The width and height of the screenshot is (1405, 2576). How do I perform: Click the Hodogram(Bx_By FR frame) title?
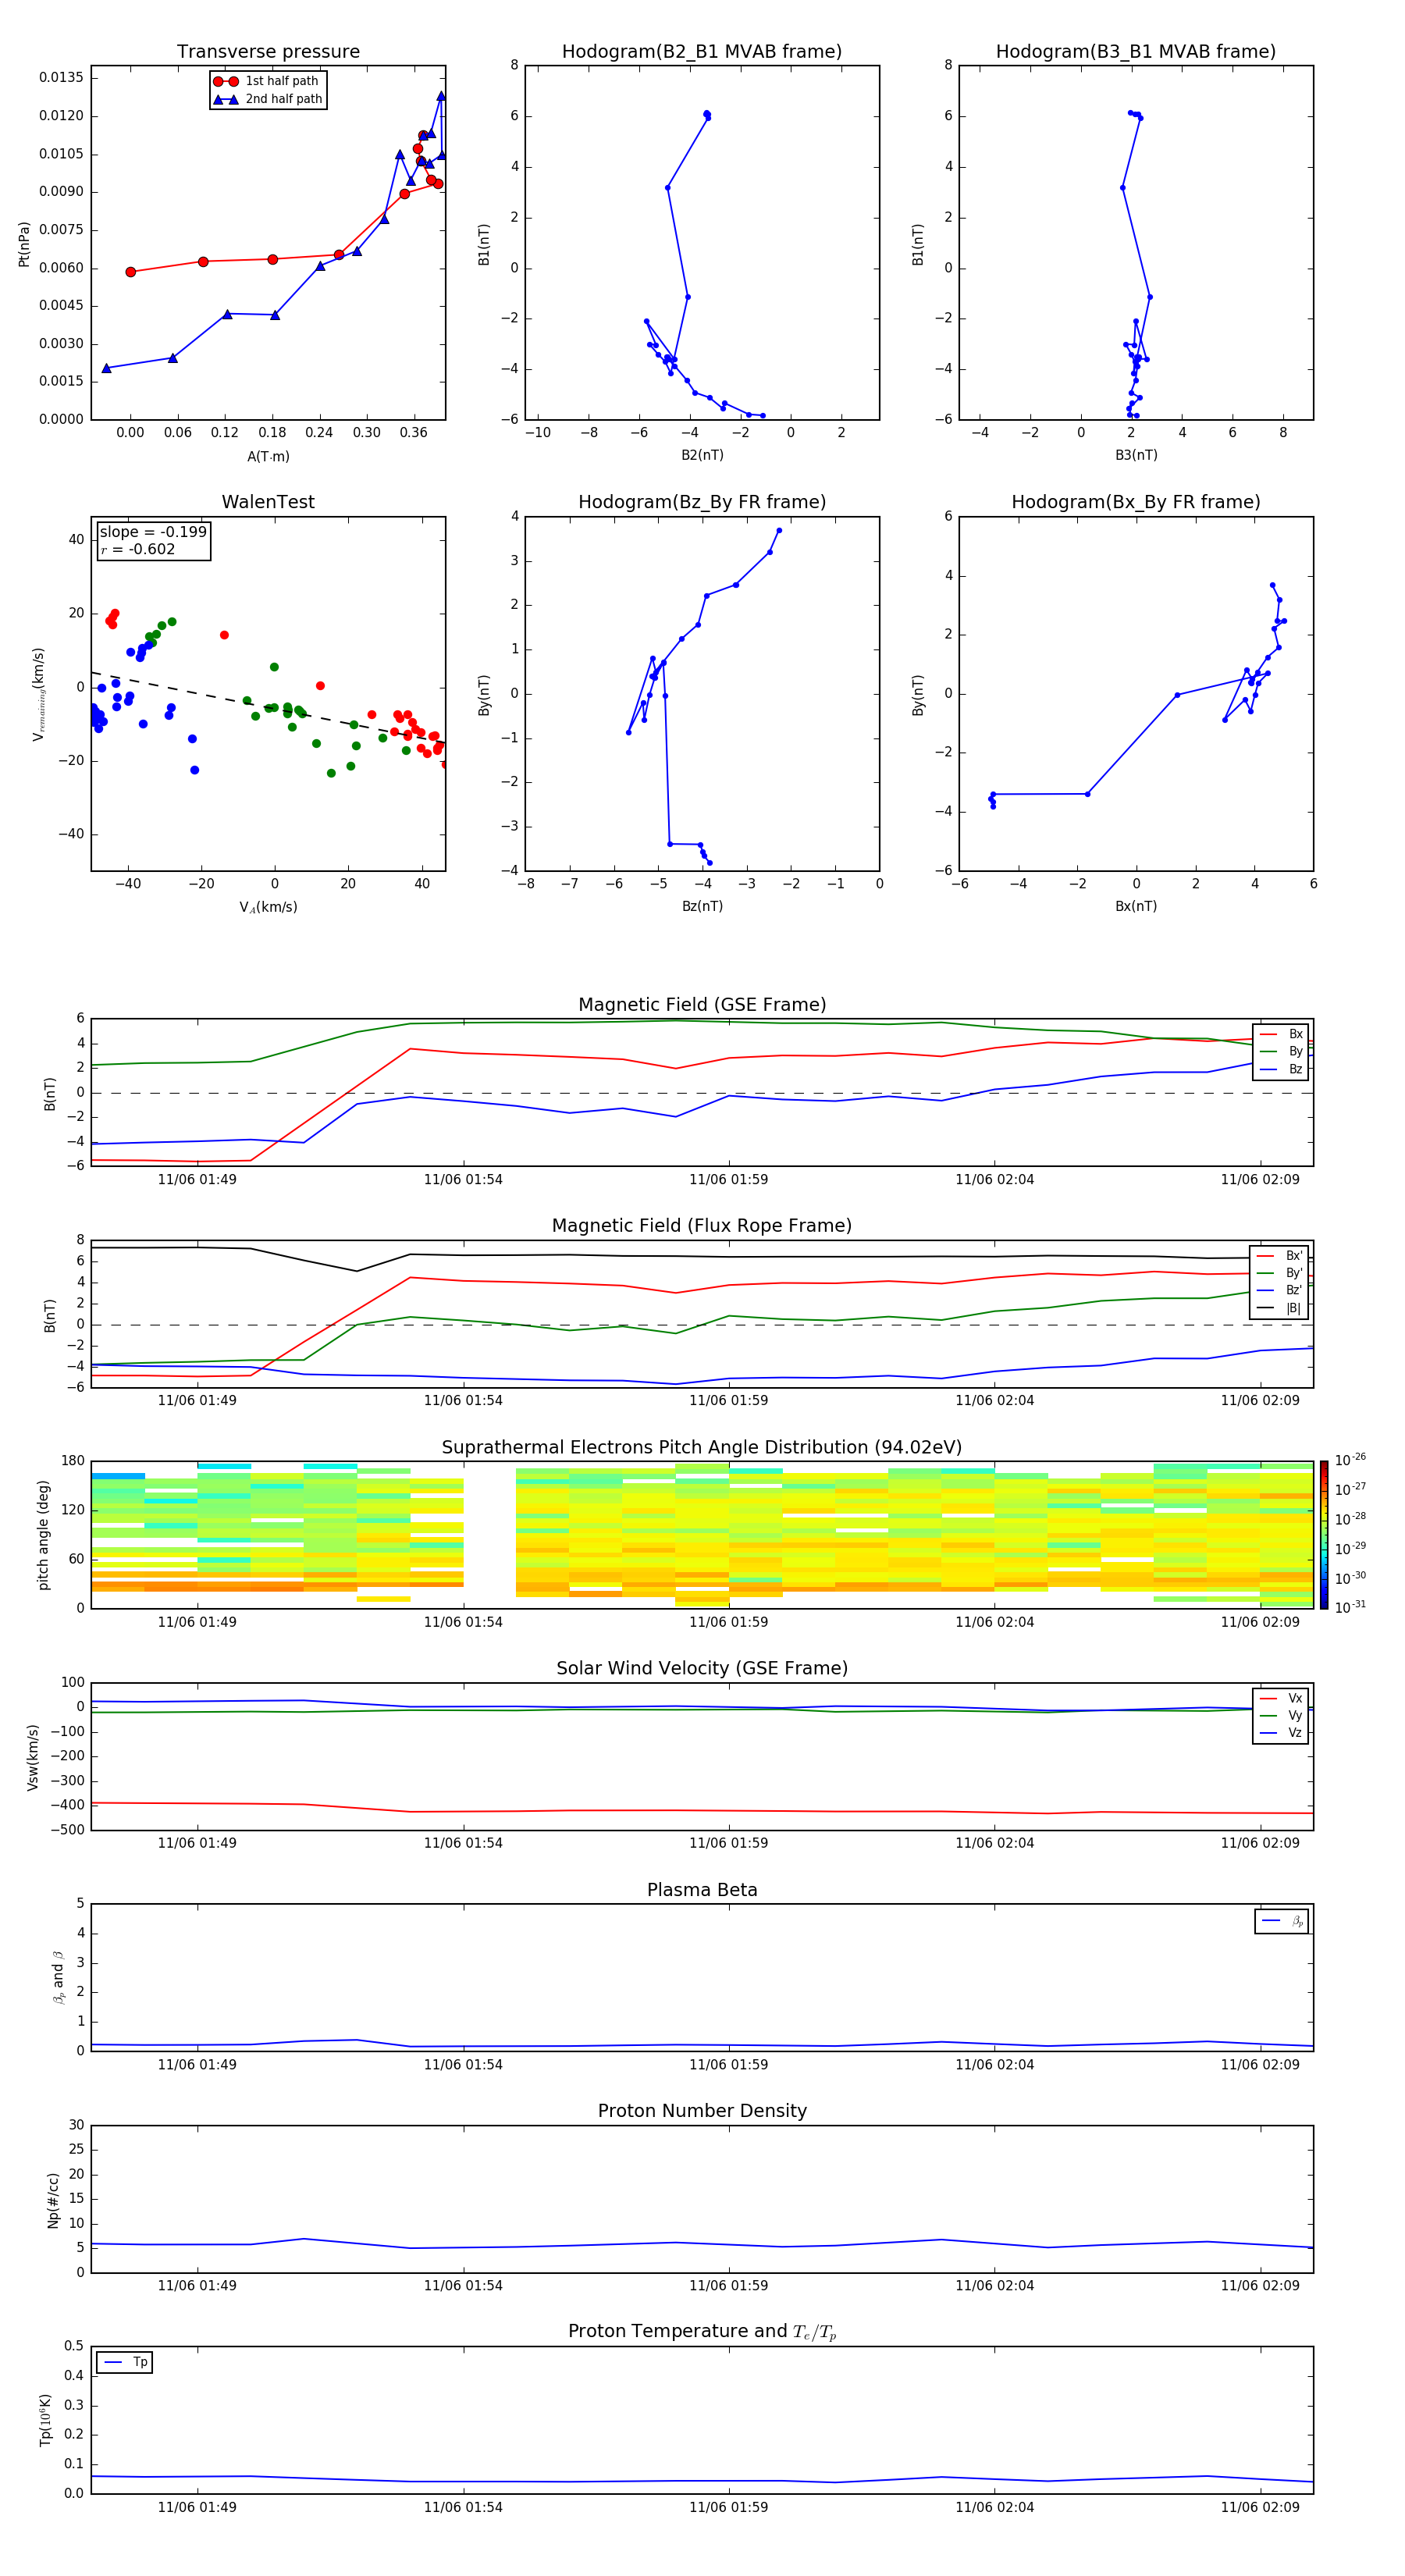(1135, 502)
